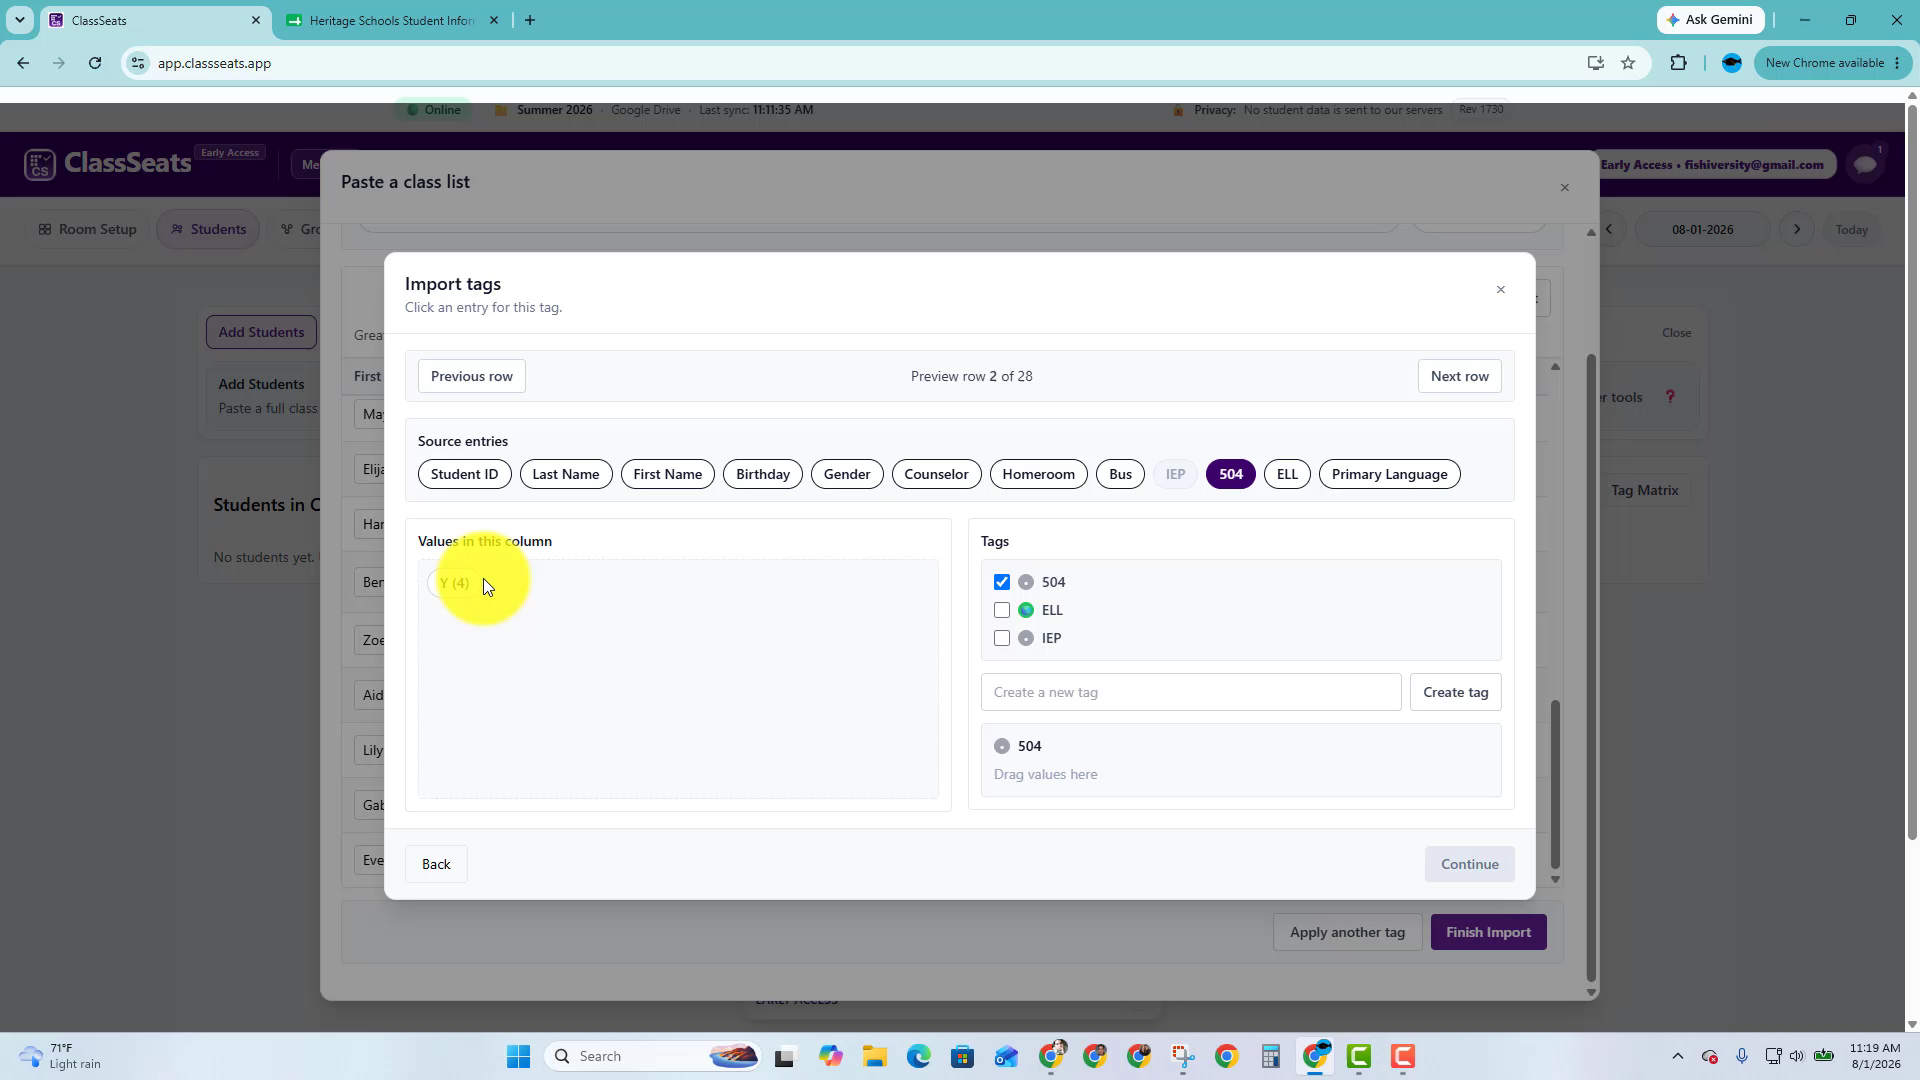
Task: Open Microsoft Edge from taskbar
Action: click(x=919, y=1056)
